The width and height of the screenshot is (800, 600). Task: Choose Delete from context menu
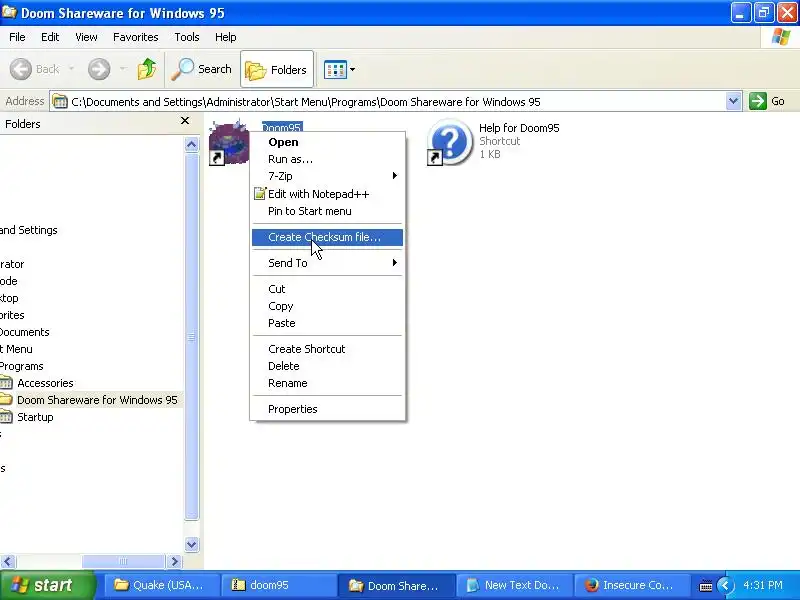click(328, 366)
